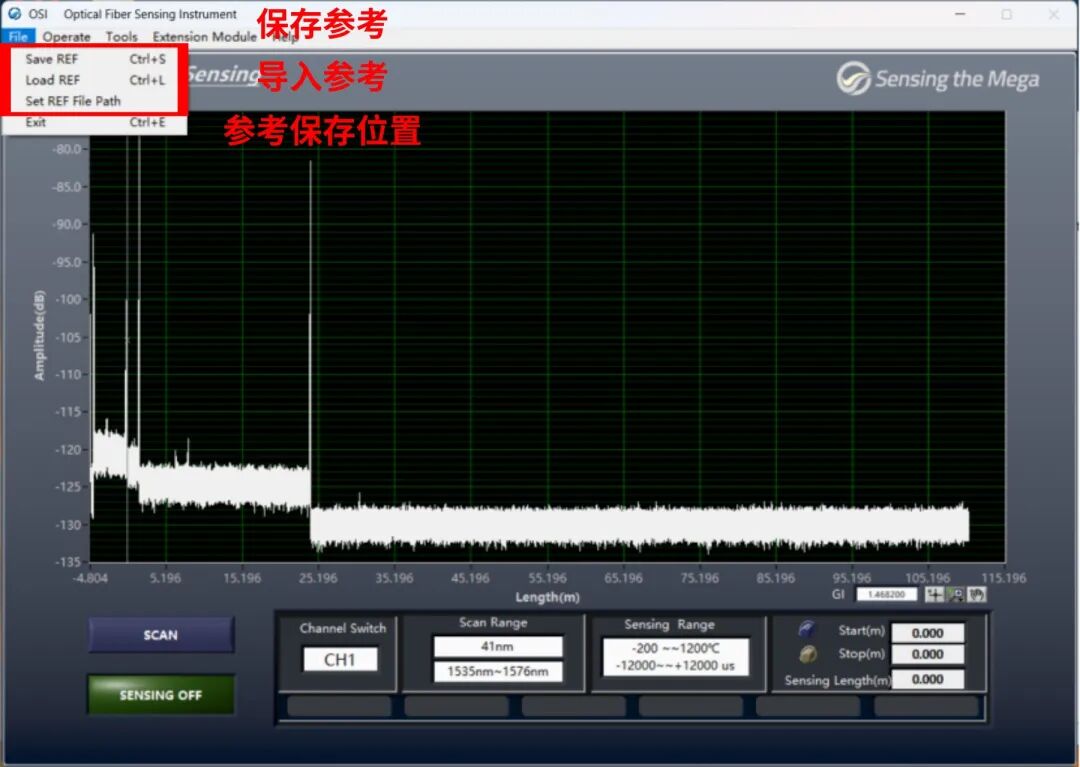Open the Channel Switch CH1 selector
Screen dimensions: 1080x767
pos(341,660)
